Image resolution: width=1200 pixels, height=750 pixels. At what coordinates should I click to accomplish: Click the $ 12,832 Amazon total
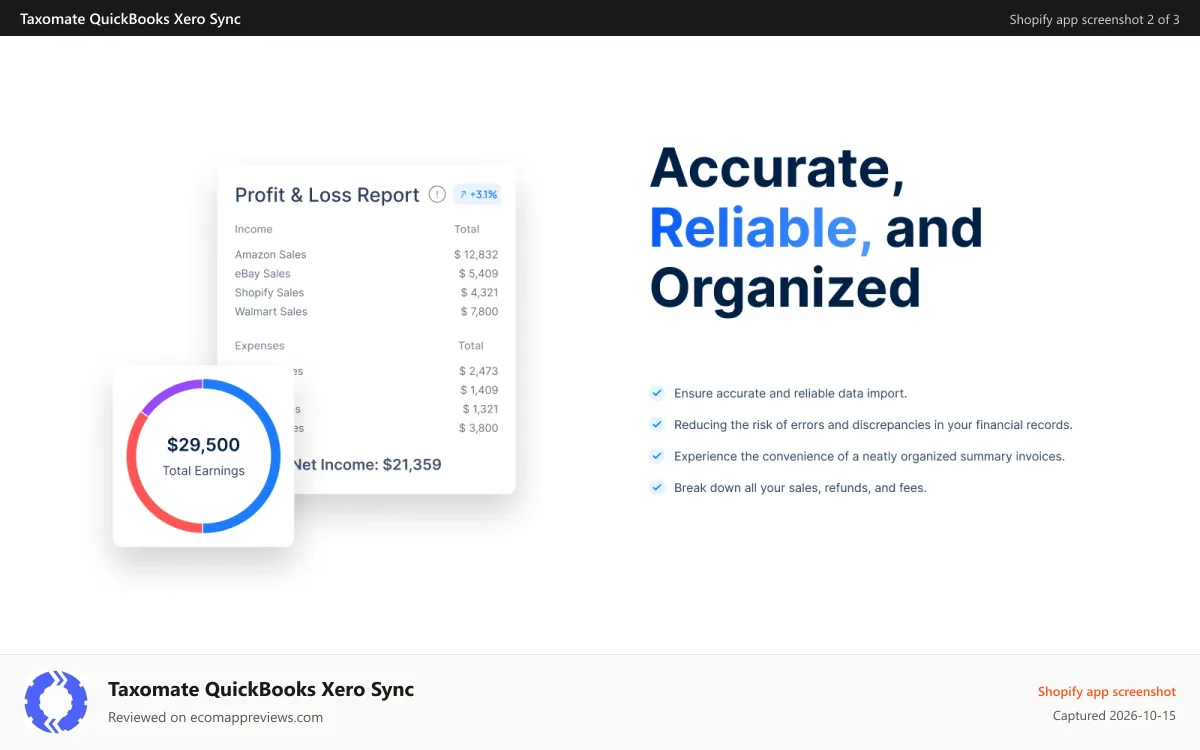point(476,255)
